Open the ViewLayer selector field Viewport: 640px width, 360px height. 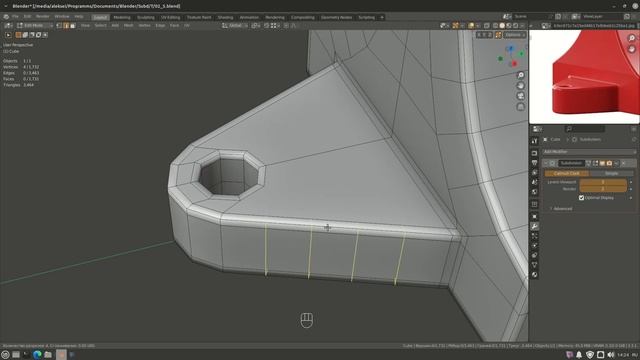click(601, 16)
